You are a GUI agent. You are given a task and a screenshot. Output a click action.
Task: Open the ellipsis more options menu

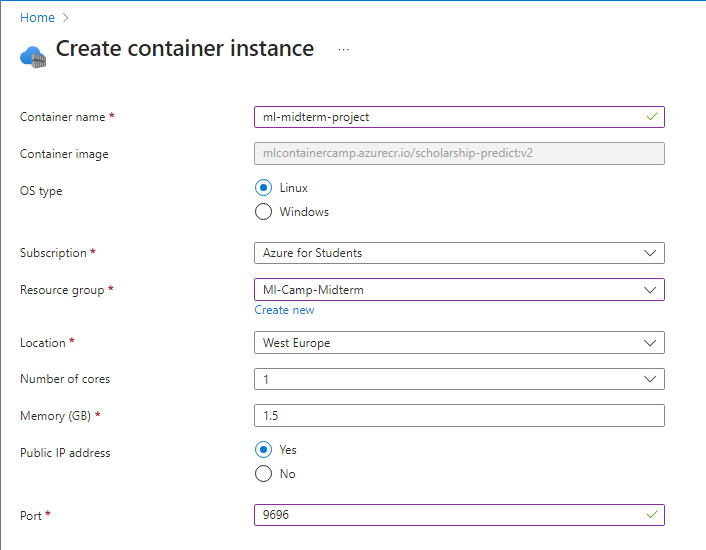[344, 49]
